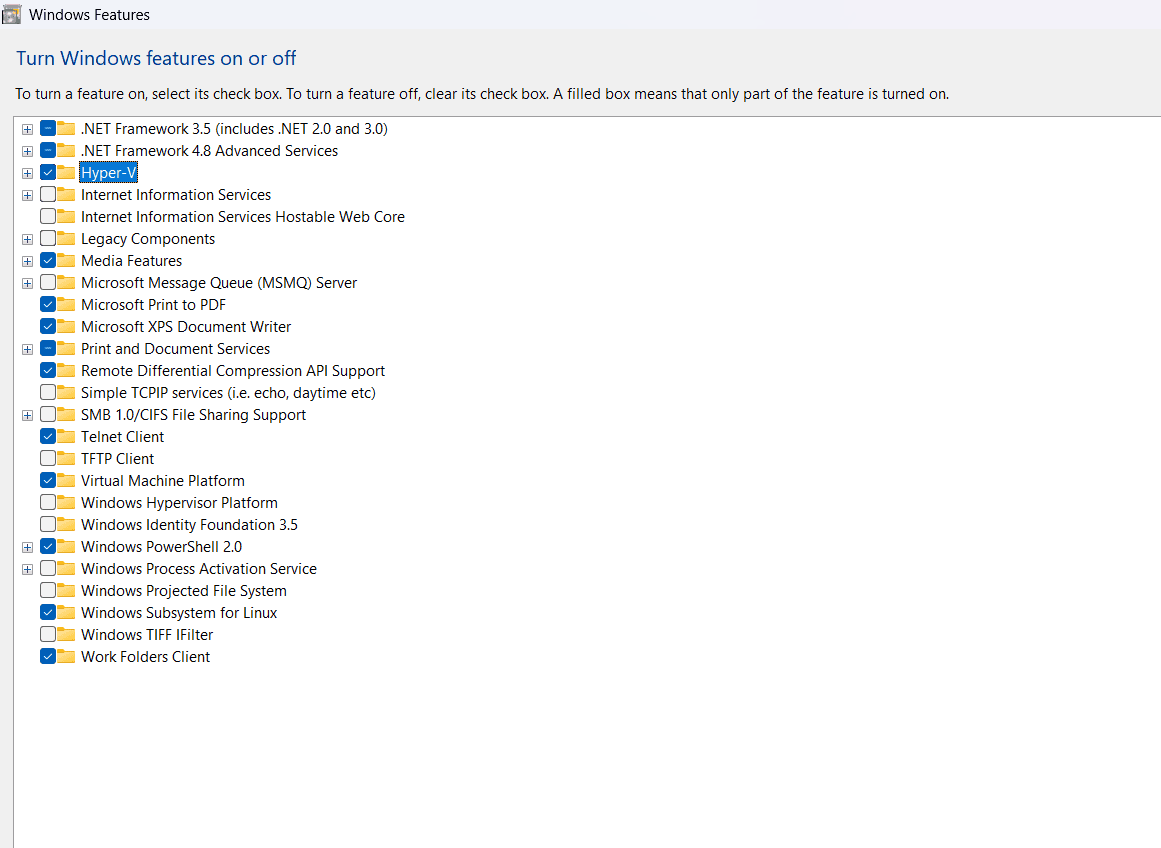Click the folder icon beside Hyper-V
This screenshot has height=848, width=1161.
click(x=67, y=173)
